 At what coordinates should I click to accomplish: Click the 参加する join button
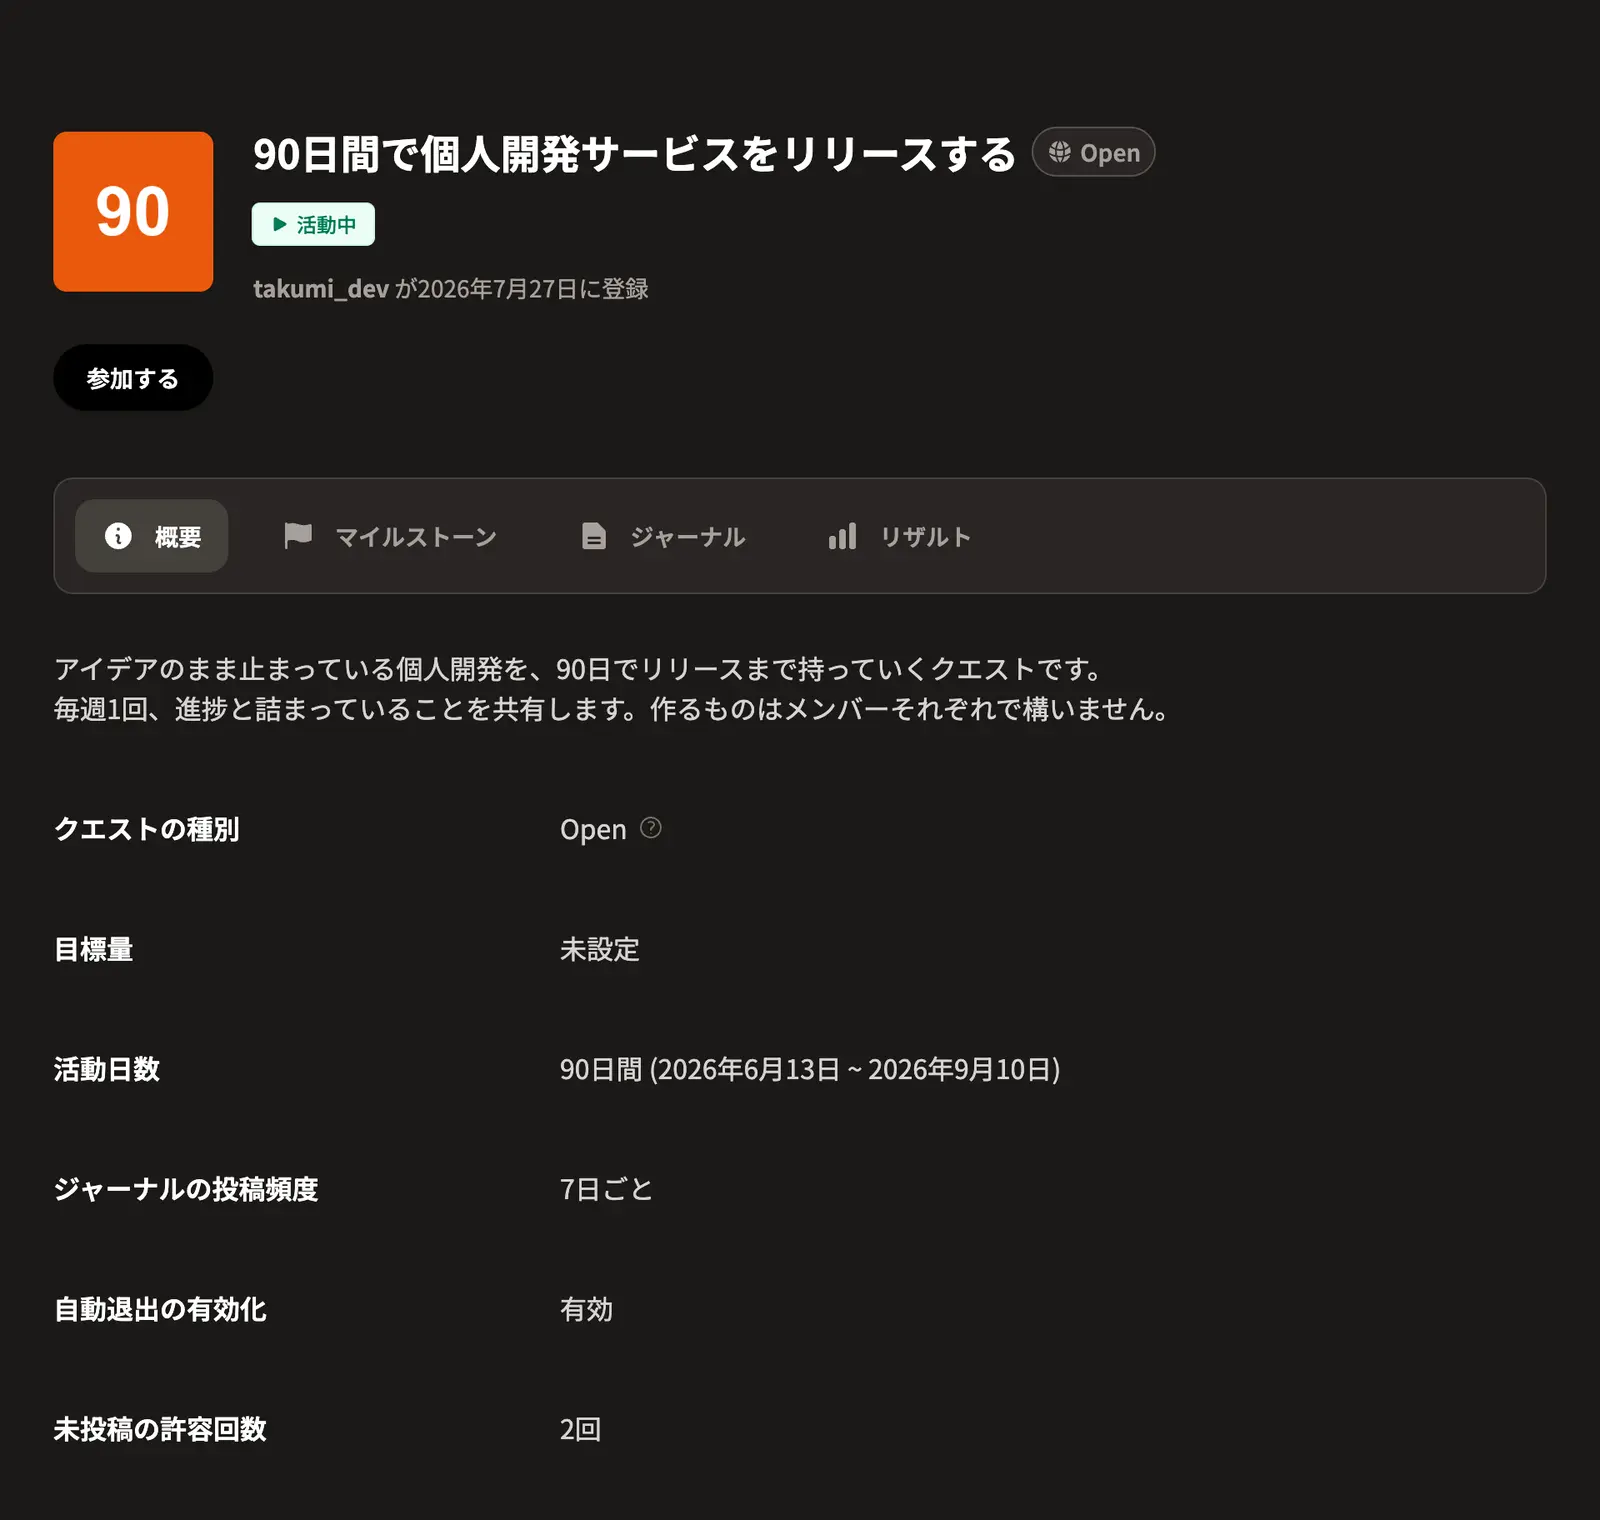click(133, 378)
